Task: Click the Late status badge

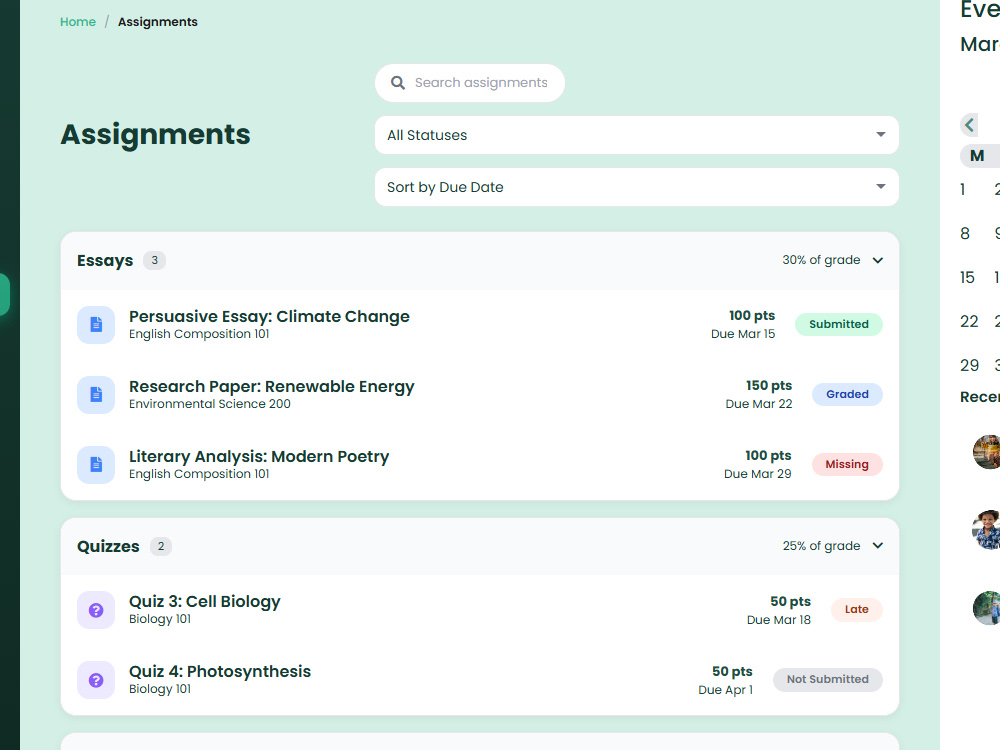Action: 857,609
